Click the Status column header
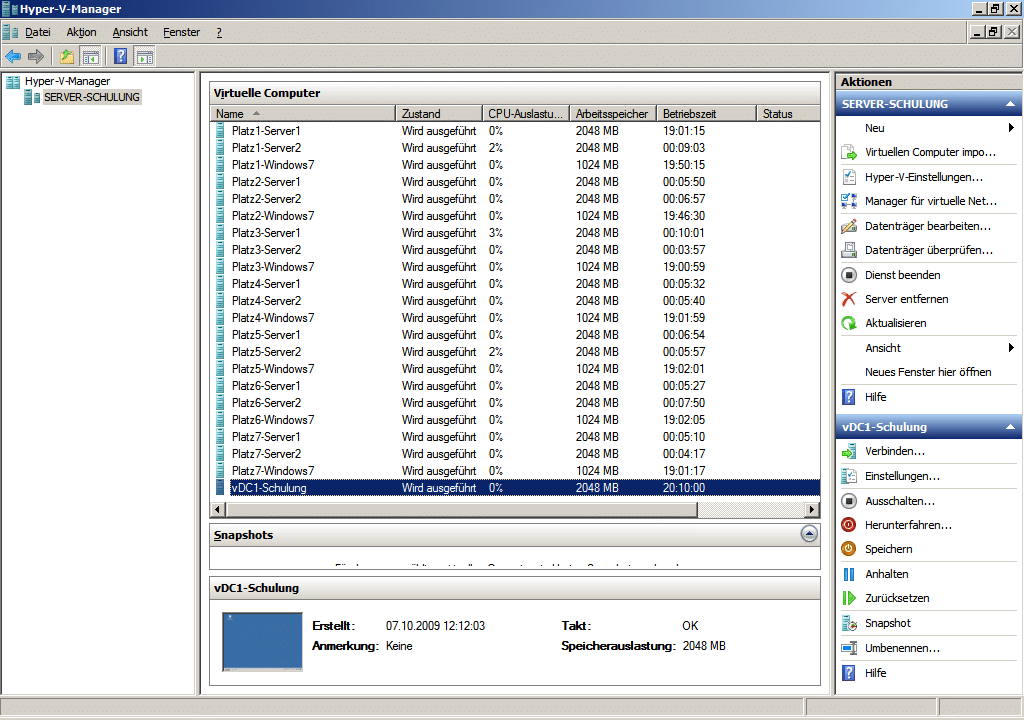The image size is (1024, 720). click(788, 114)
